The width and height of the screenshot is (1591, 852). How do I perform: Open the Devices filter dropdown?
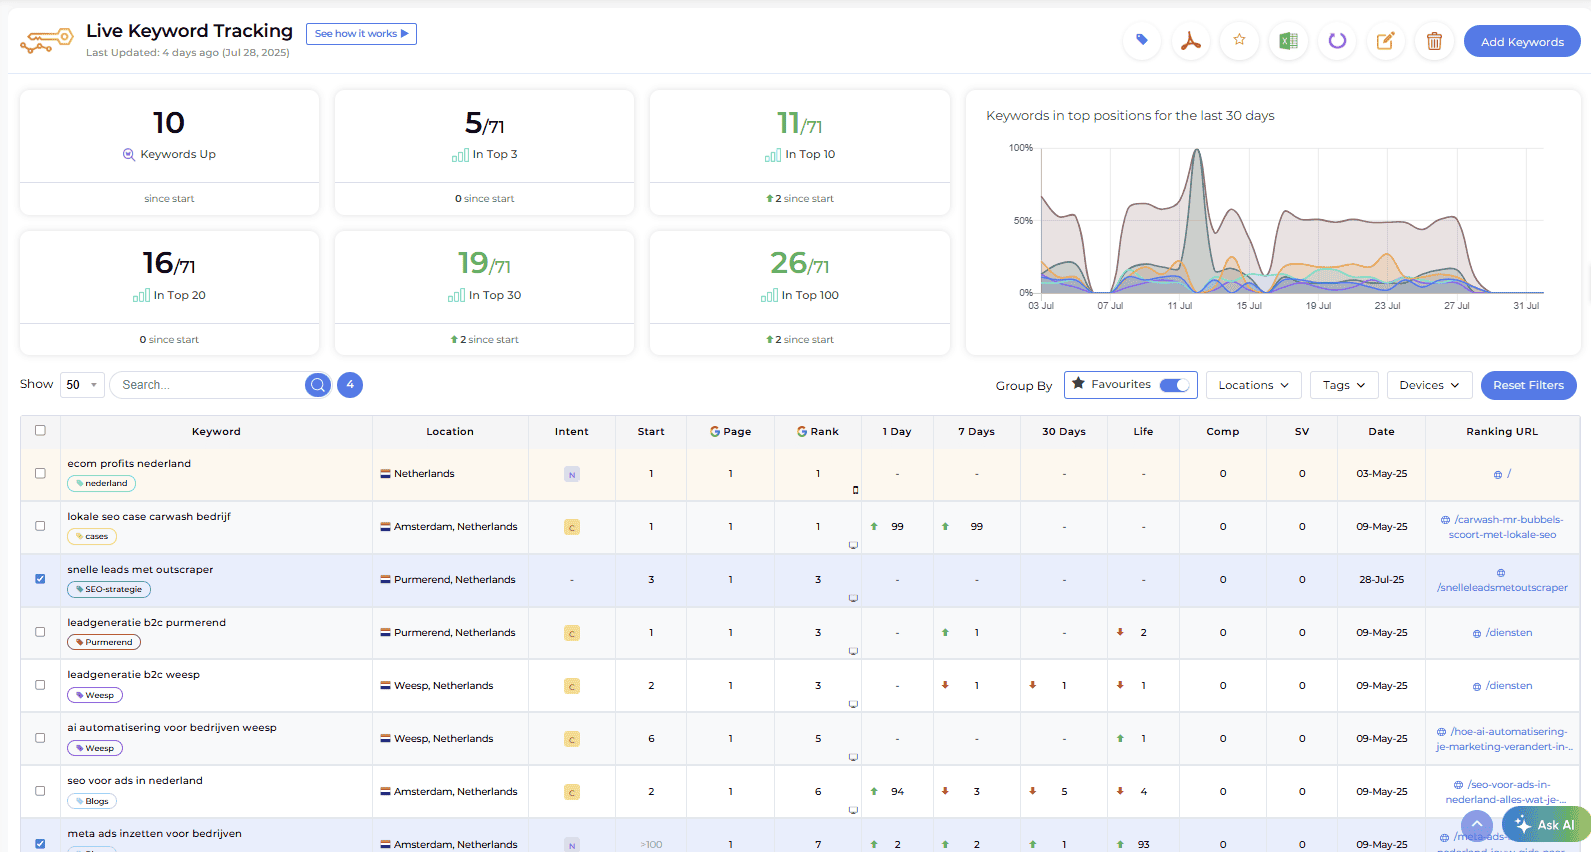pyautogui.click(x=1429, y=385)
